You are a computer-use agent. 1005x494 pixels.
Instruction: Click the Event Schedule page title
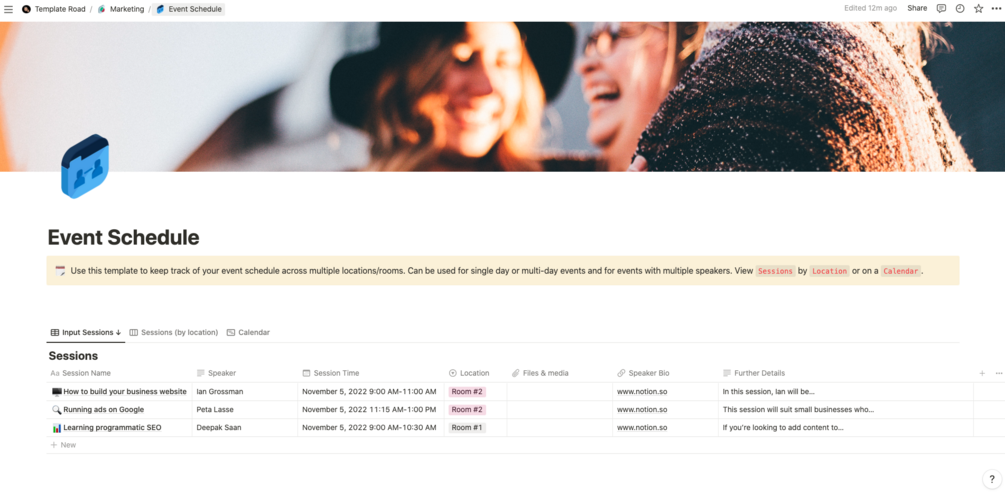click(123, 238)
